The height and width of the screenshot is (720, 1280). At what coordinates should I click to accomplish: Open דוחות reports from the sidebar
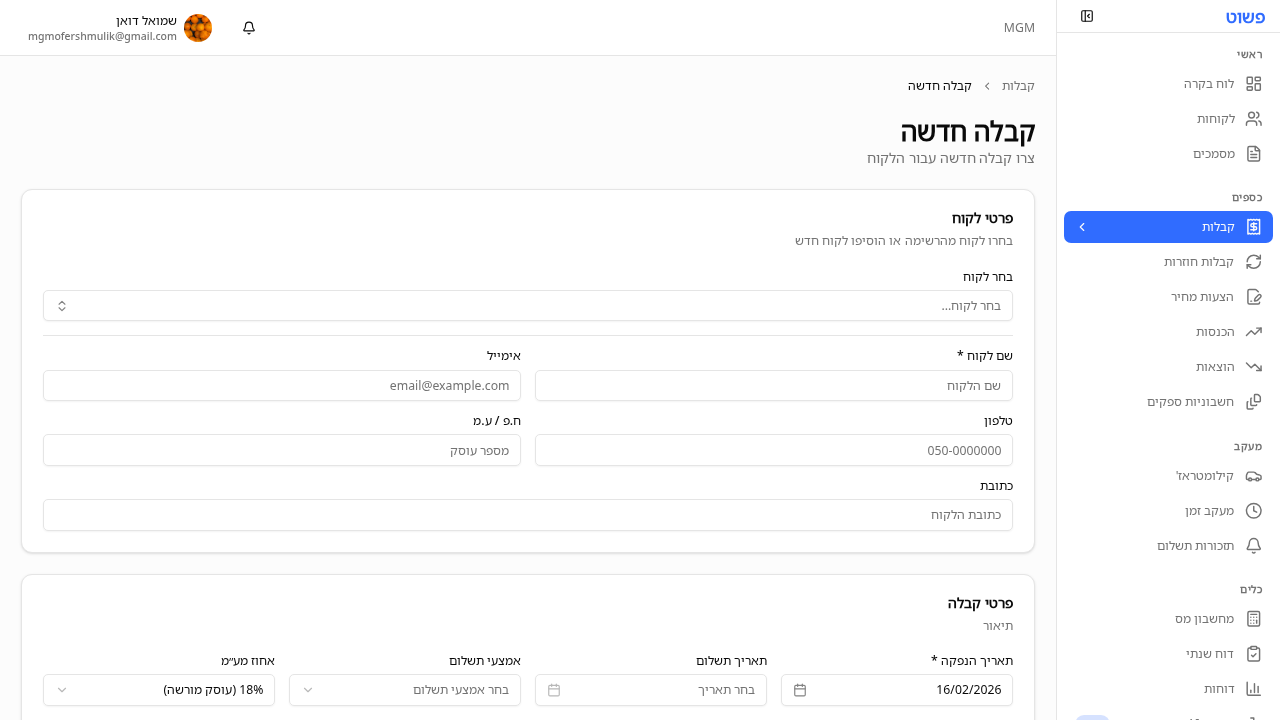[1254, 688]
